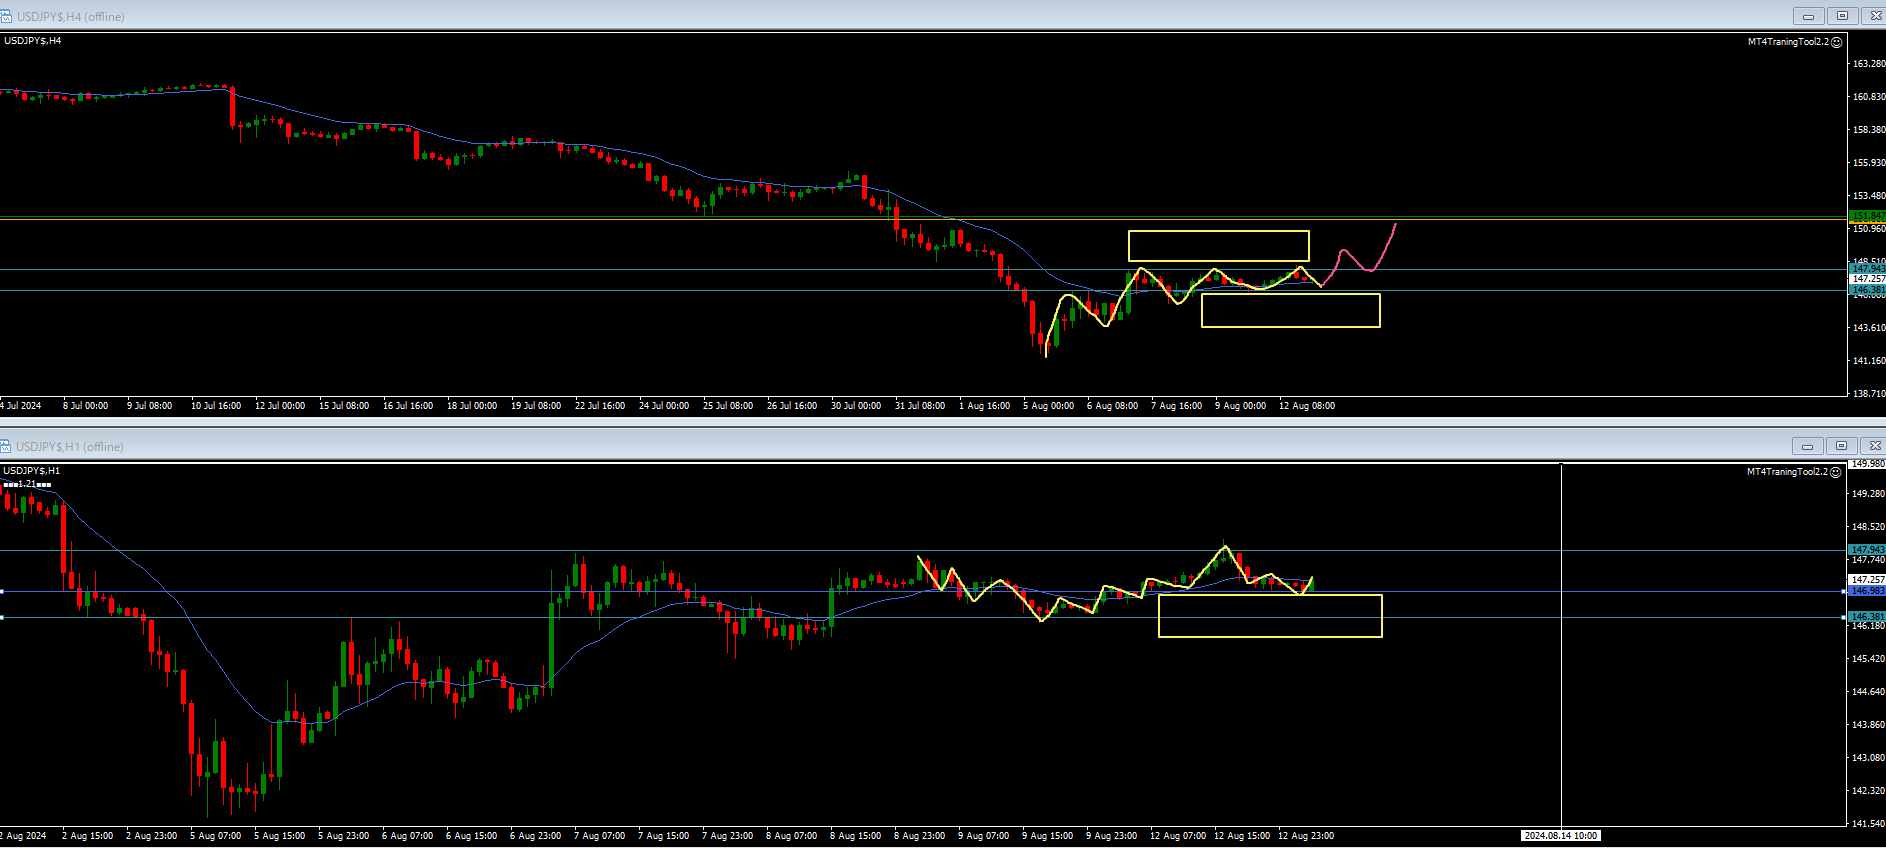The width and height of the screenshot is (1886, 849).
Task: Click the H1 chart window's title bar icon
Action: 7,446
